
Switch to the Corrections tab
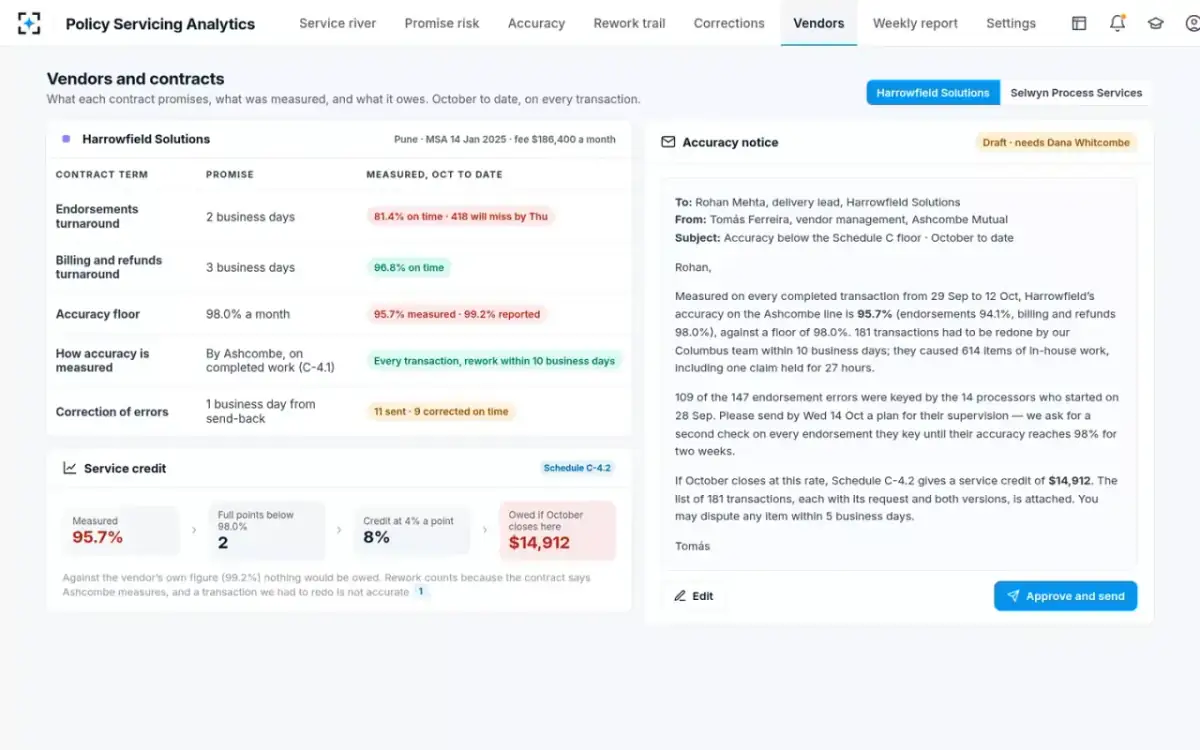pyautogui.click(x=729, y=23)
